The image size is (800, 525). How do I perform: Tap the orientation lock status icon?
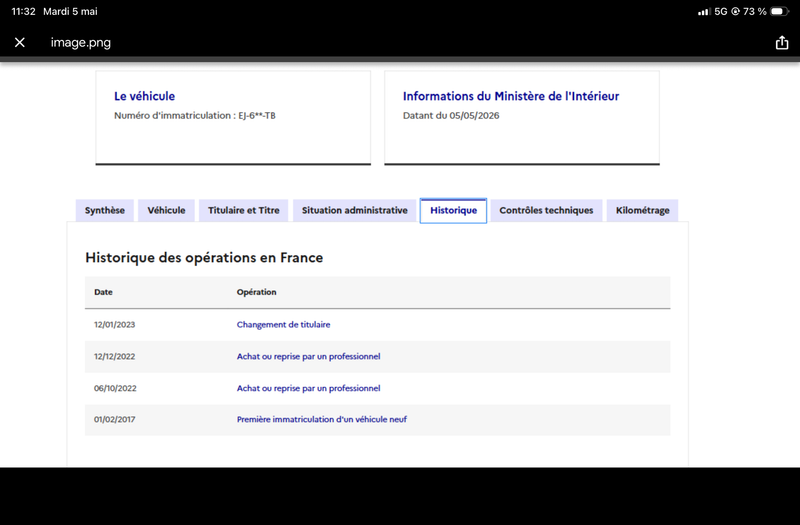point(735,11)
